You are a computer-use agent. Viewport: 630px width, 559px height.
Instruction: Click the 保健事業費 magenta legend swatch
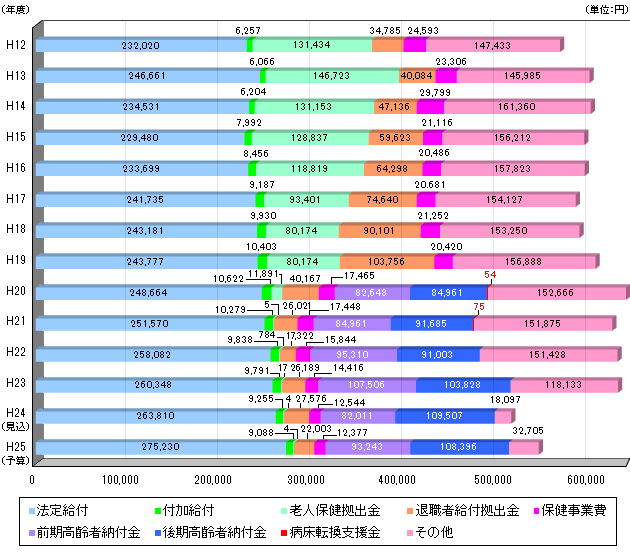click(536, 511)
